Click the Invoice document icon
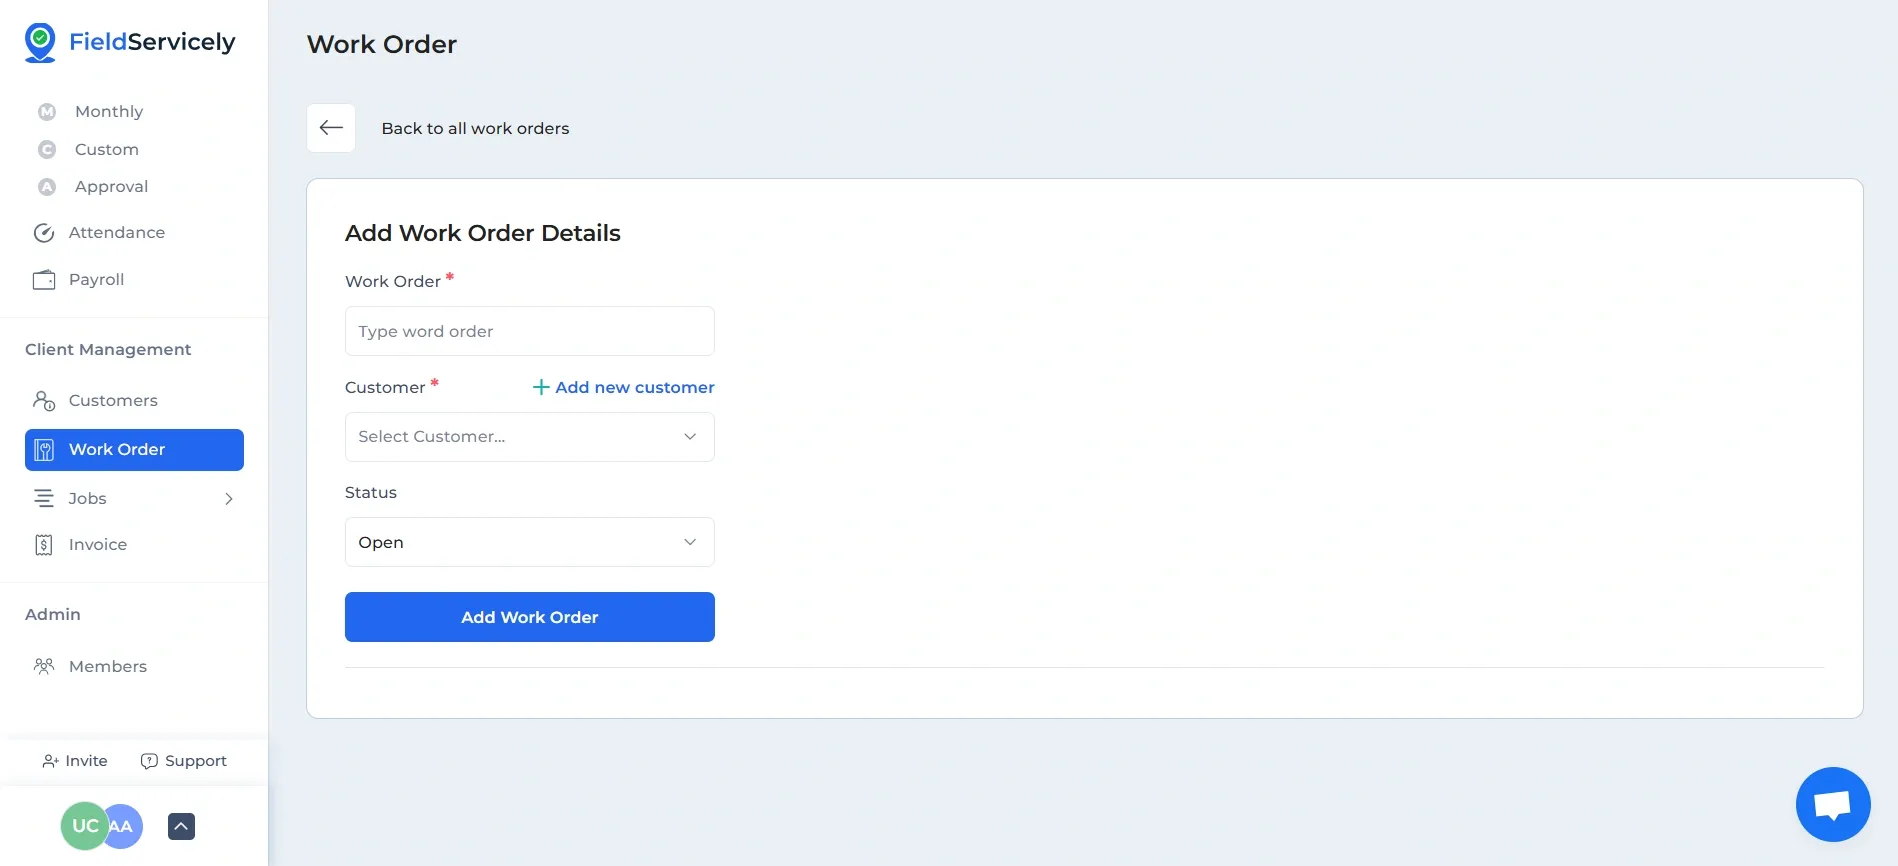This screenshot has height=866, width=1898. pyautogui.click(x=44, y=545)
